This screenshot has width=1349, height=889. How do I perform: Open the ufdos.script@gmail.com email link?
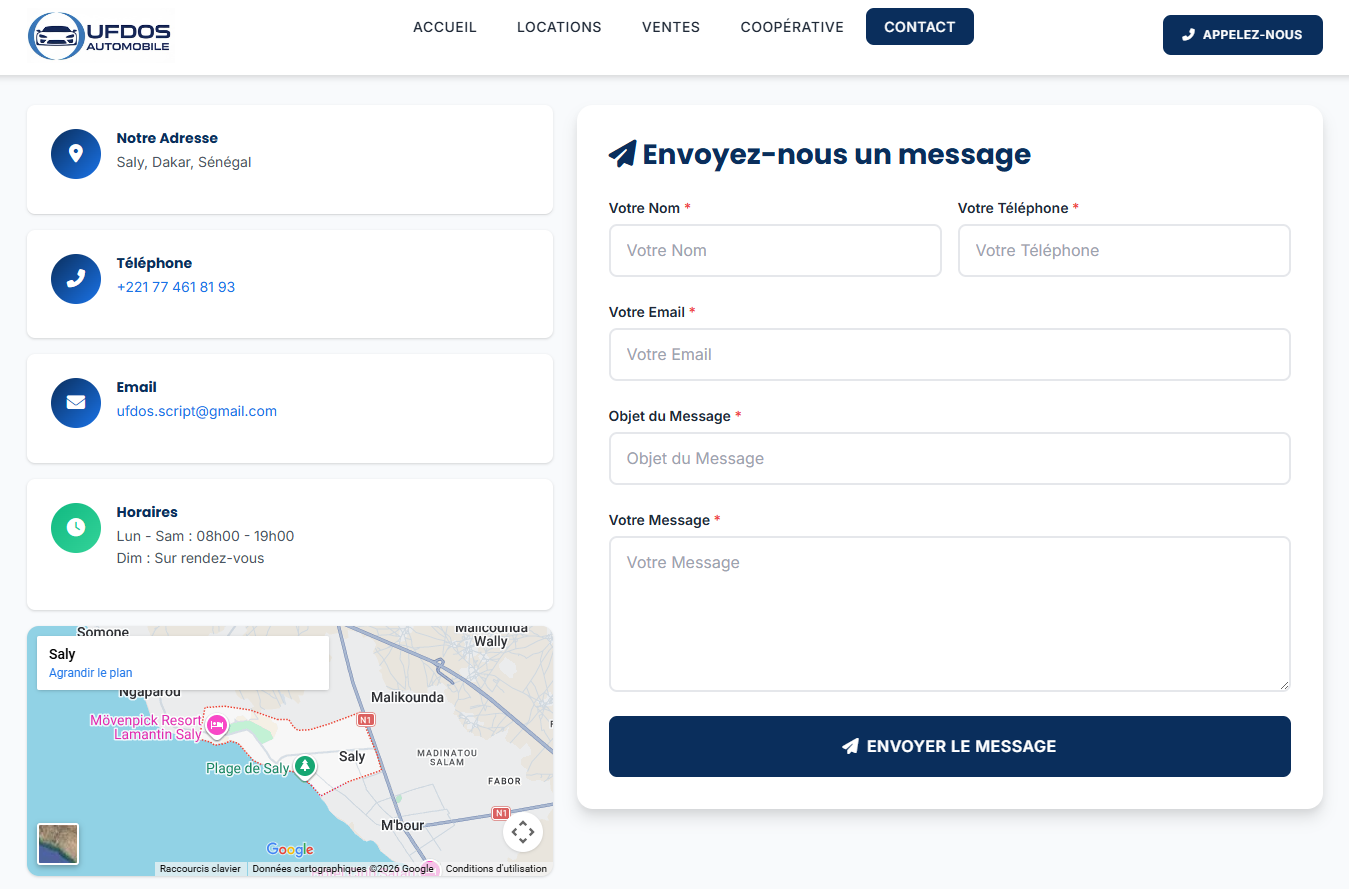(197, 411)
